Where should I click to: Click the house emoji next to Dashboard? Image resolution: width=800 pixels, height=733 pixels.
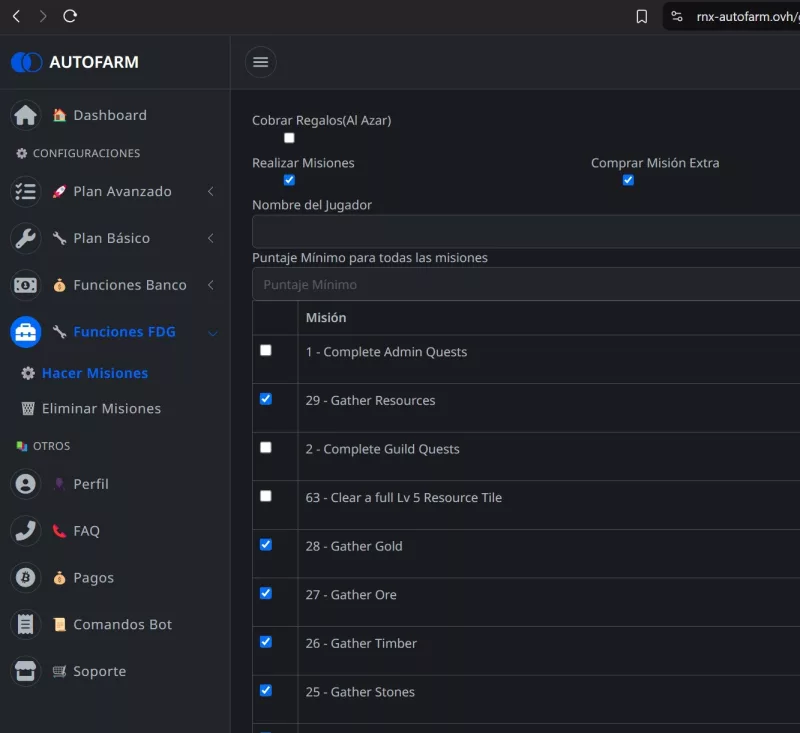click(60, 115)
